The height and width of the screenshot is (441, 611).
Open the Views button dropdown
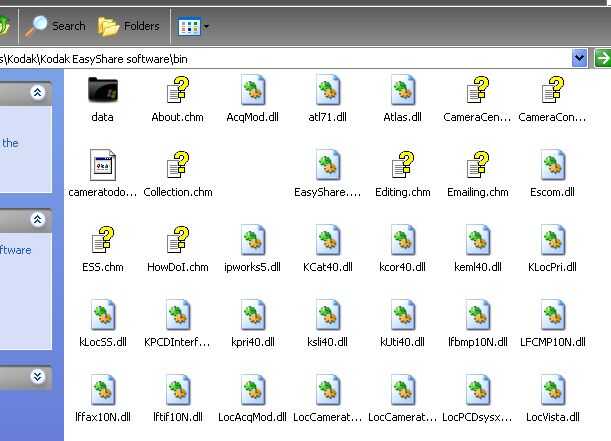(x=193, y=27)
